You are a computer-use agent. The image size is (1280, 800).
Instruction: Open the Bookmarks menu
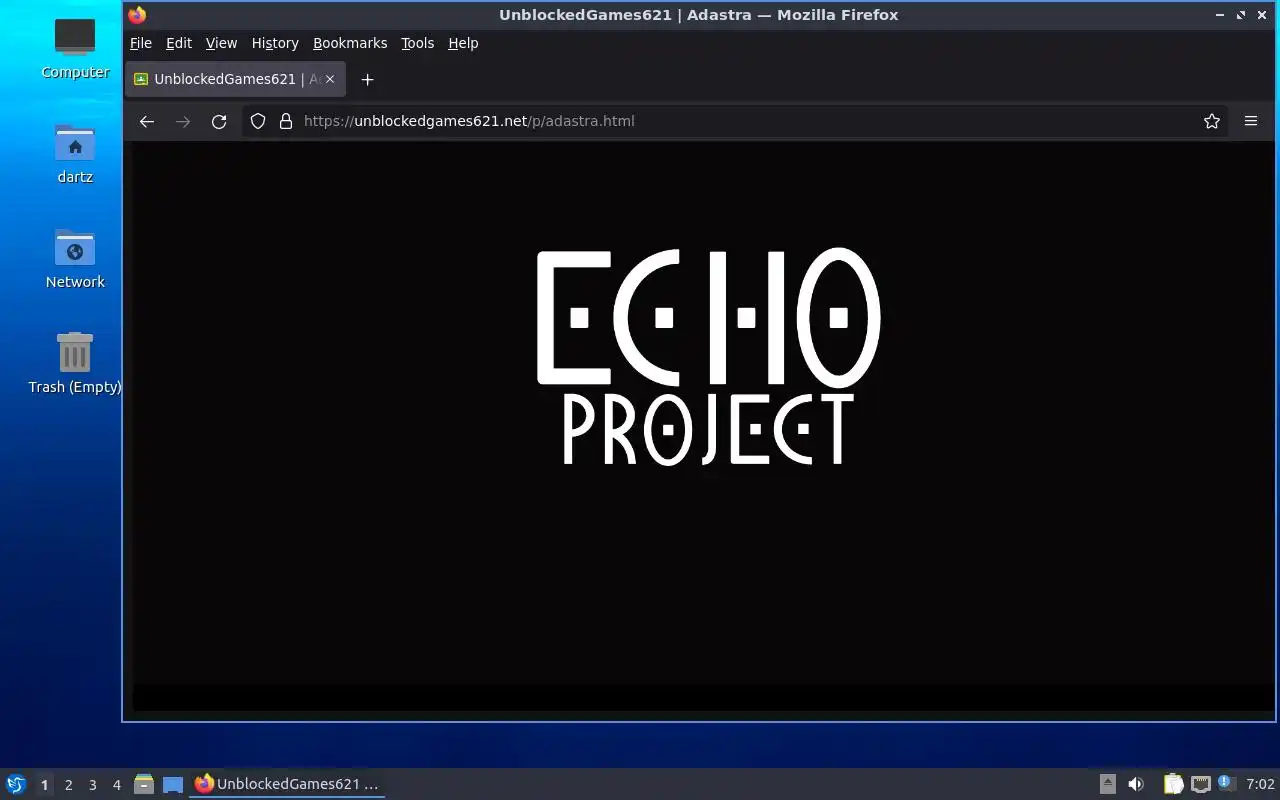[x=350, y=43]
